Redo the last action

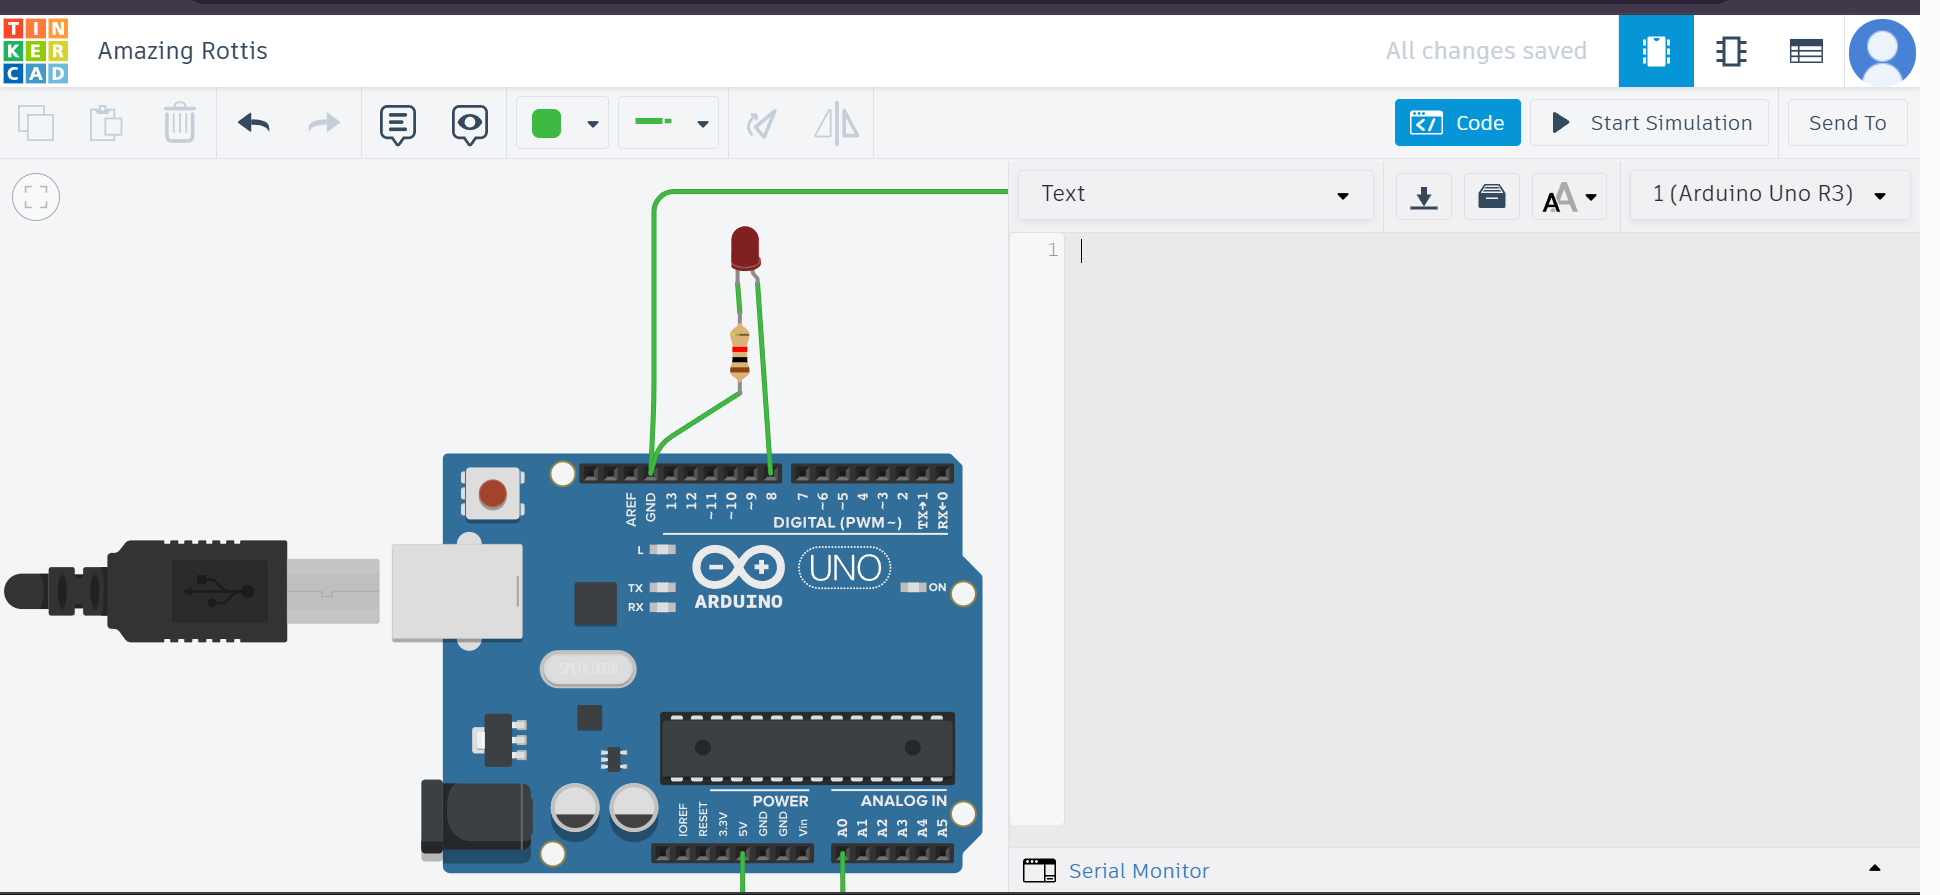pos(324,123)
